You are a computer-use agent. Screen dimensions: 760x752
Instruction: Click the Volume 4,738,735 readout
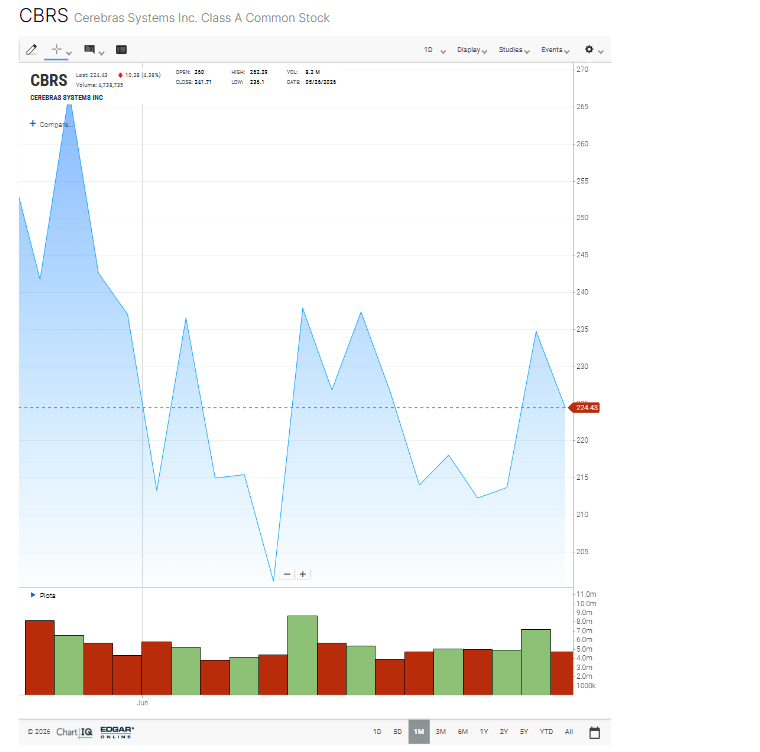99,85
